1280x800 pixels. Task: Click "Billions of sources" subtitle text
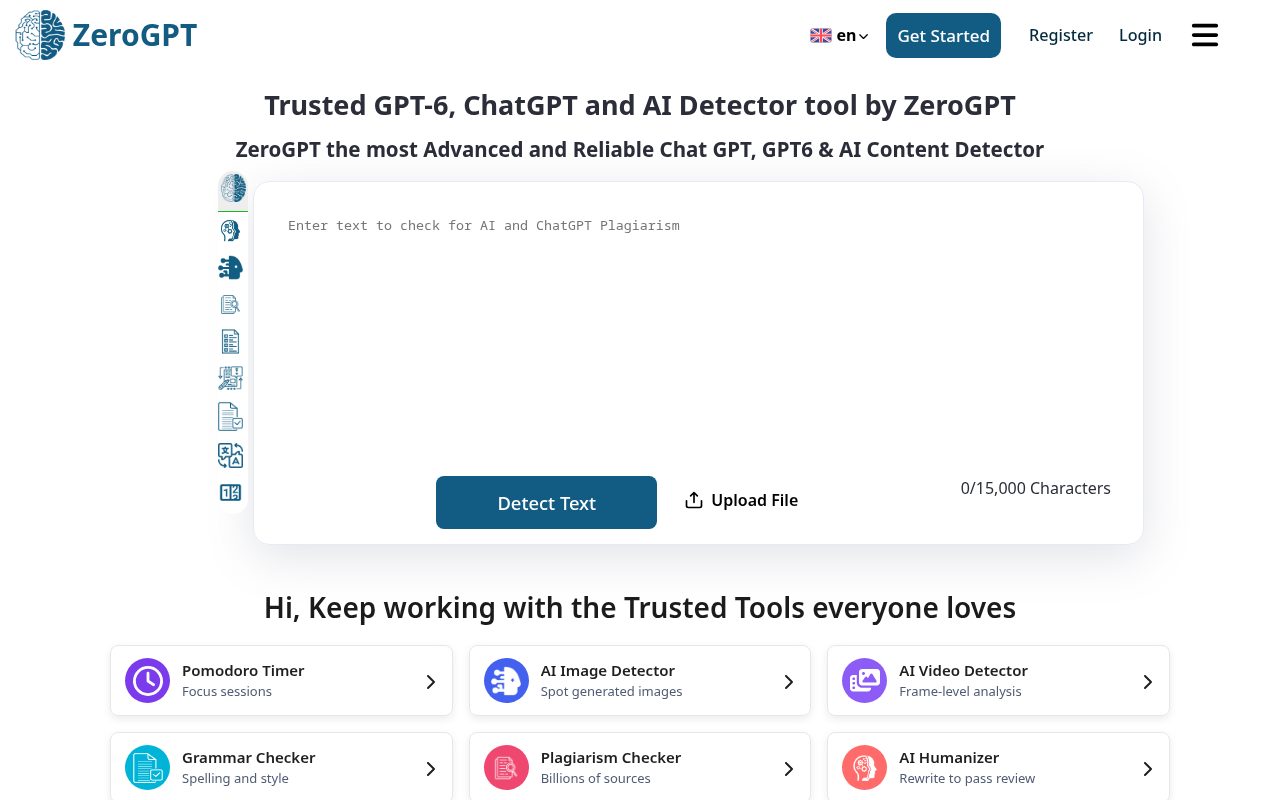(596, 779)
